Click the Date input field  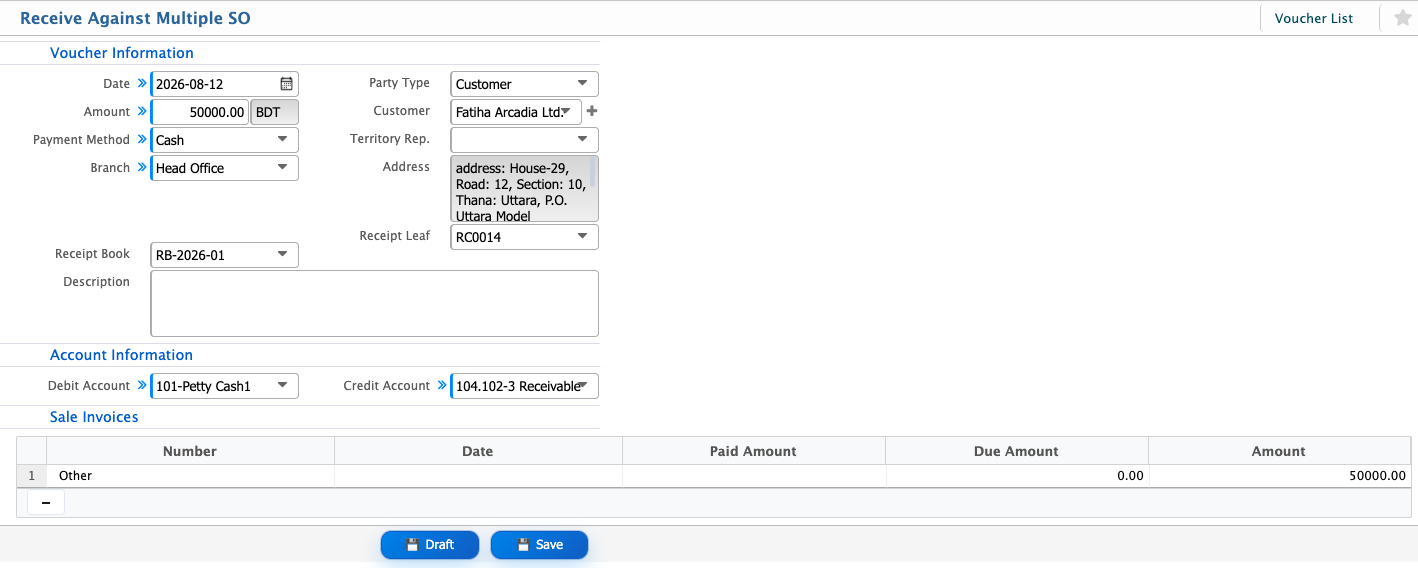(224, 84)
